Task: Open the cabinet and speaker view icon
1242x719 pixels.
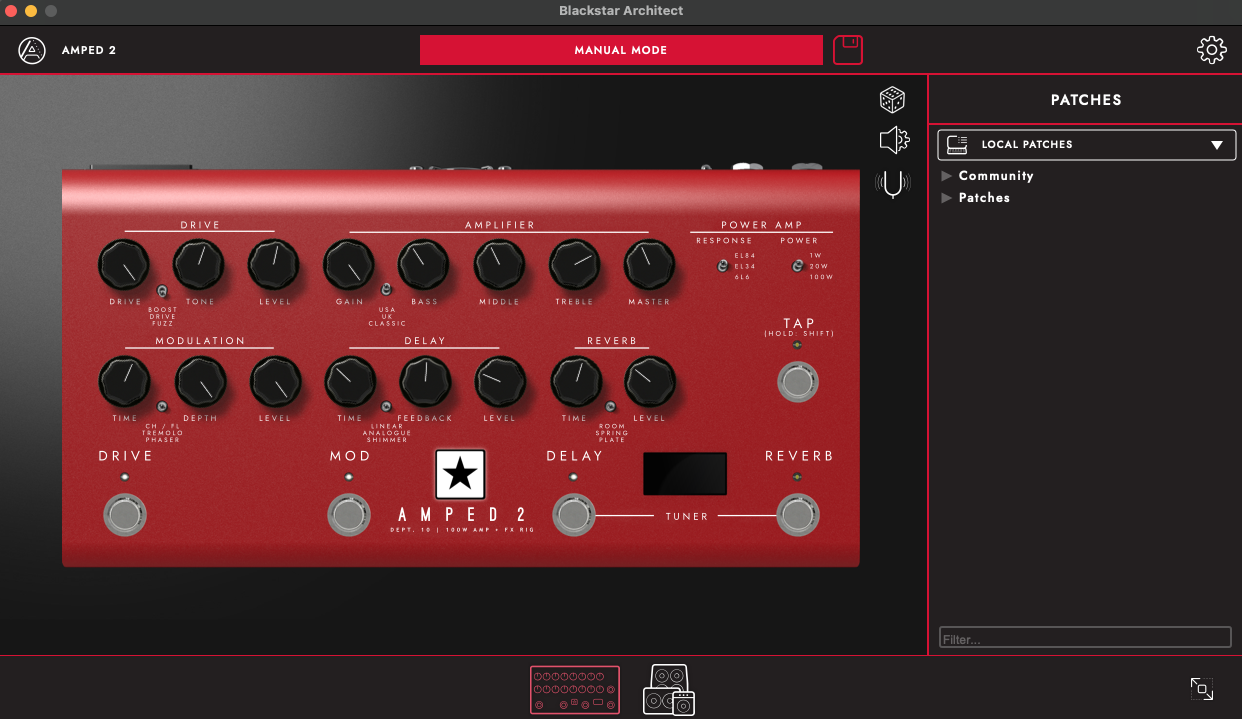Action: (669, 690)
